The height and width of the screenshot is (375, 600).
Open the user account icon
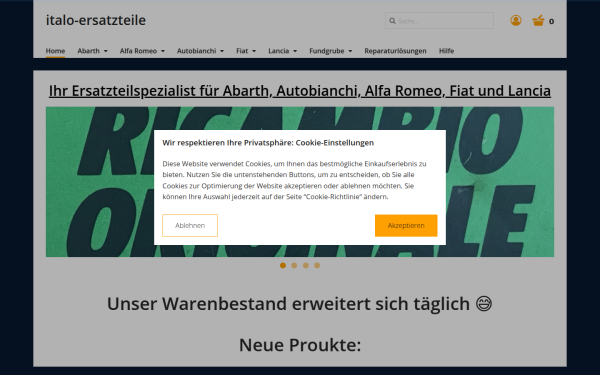515,20
